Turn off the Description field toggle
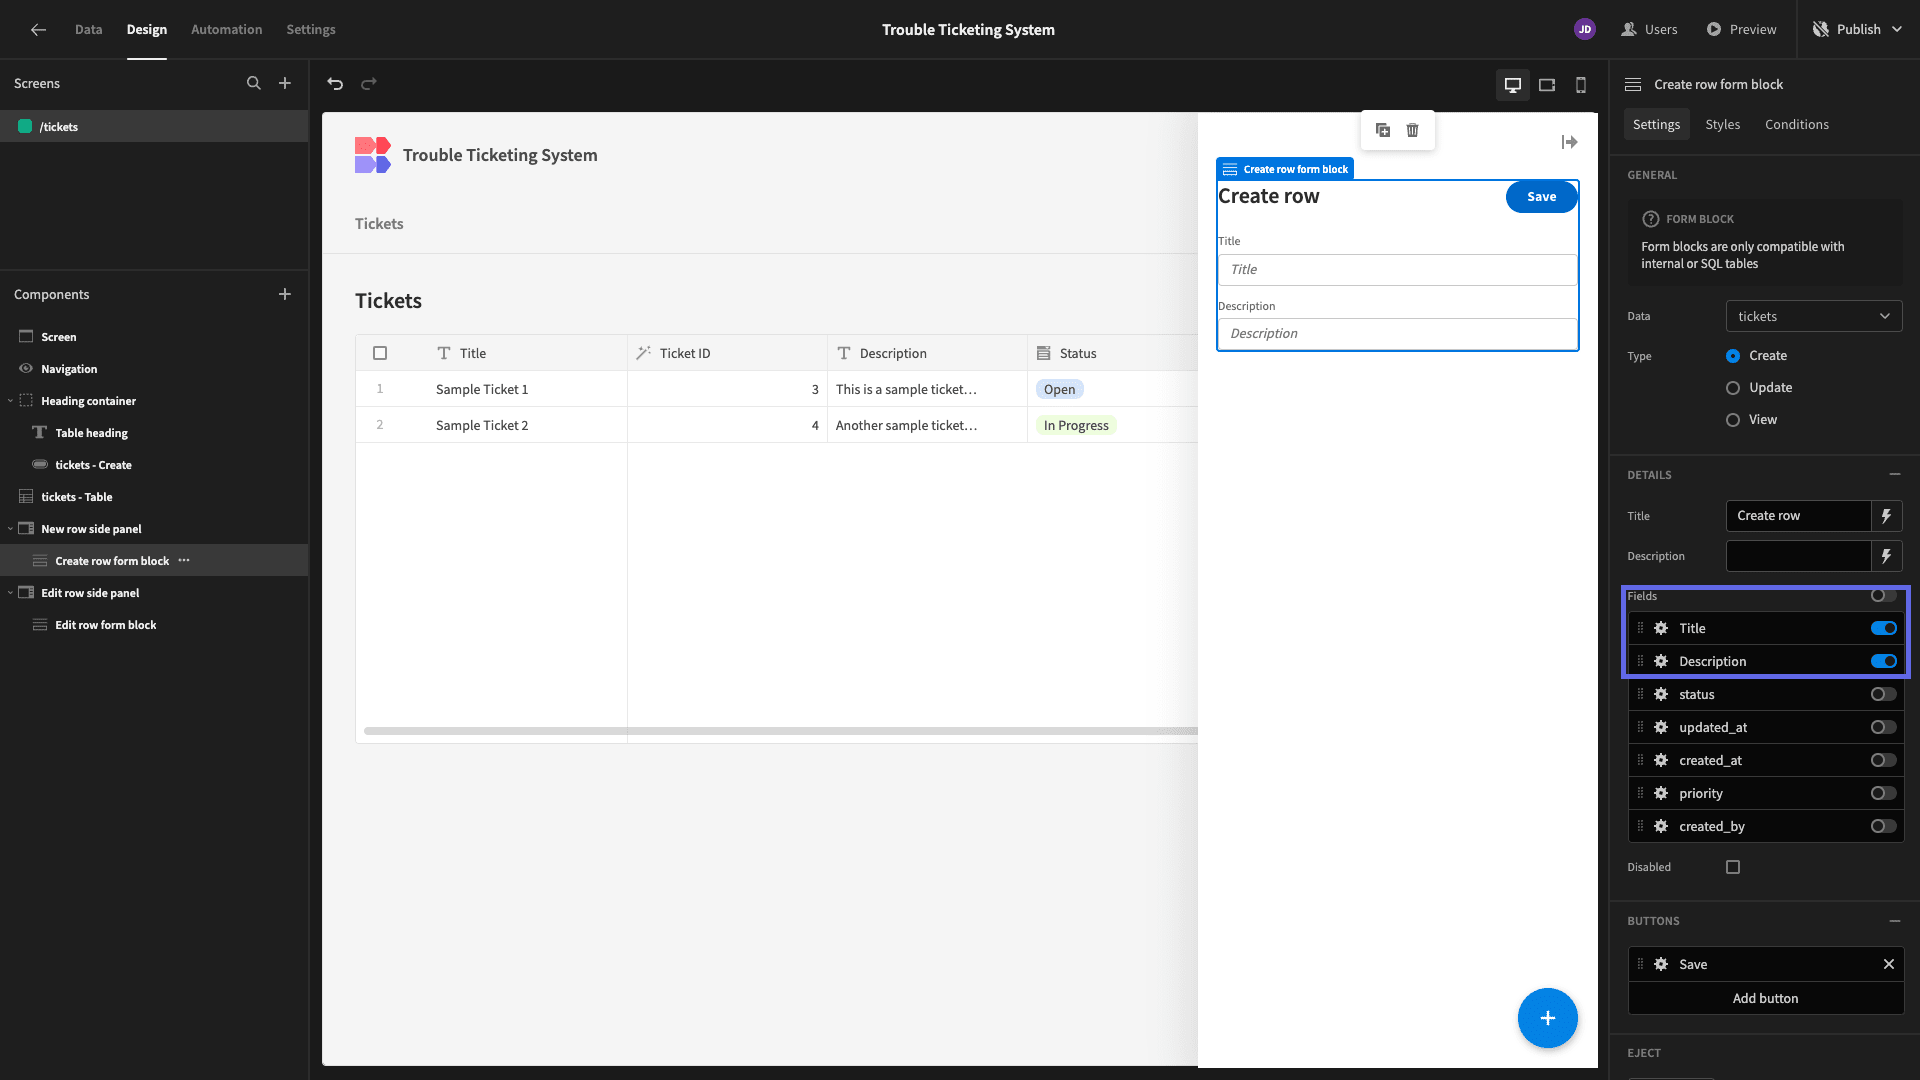1920x1080 pixels. coord(1883,661)
